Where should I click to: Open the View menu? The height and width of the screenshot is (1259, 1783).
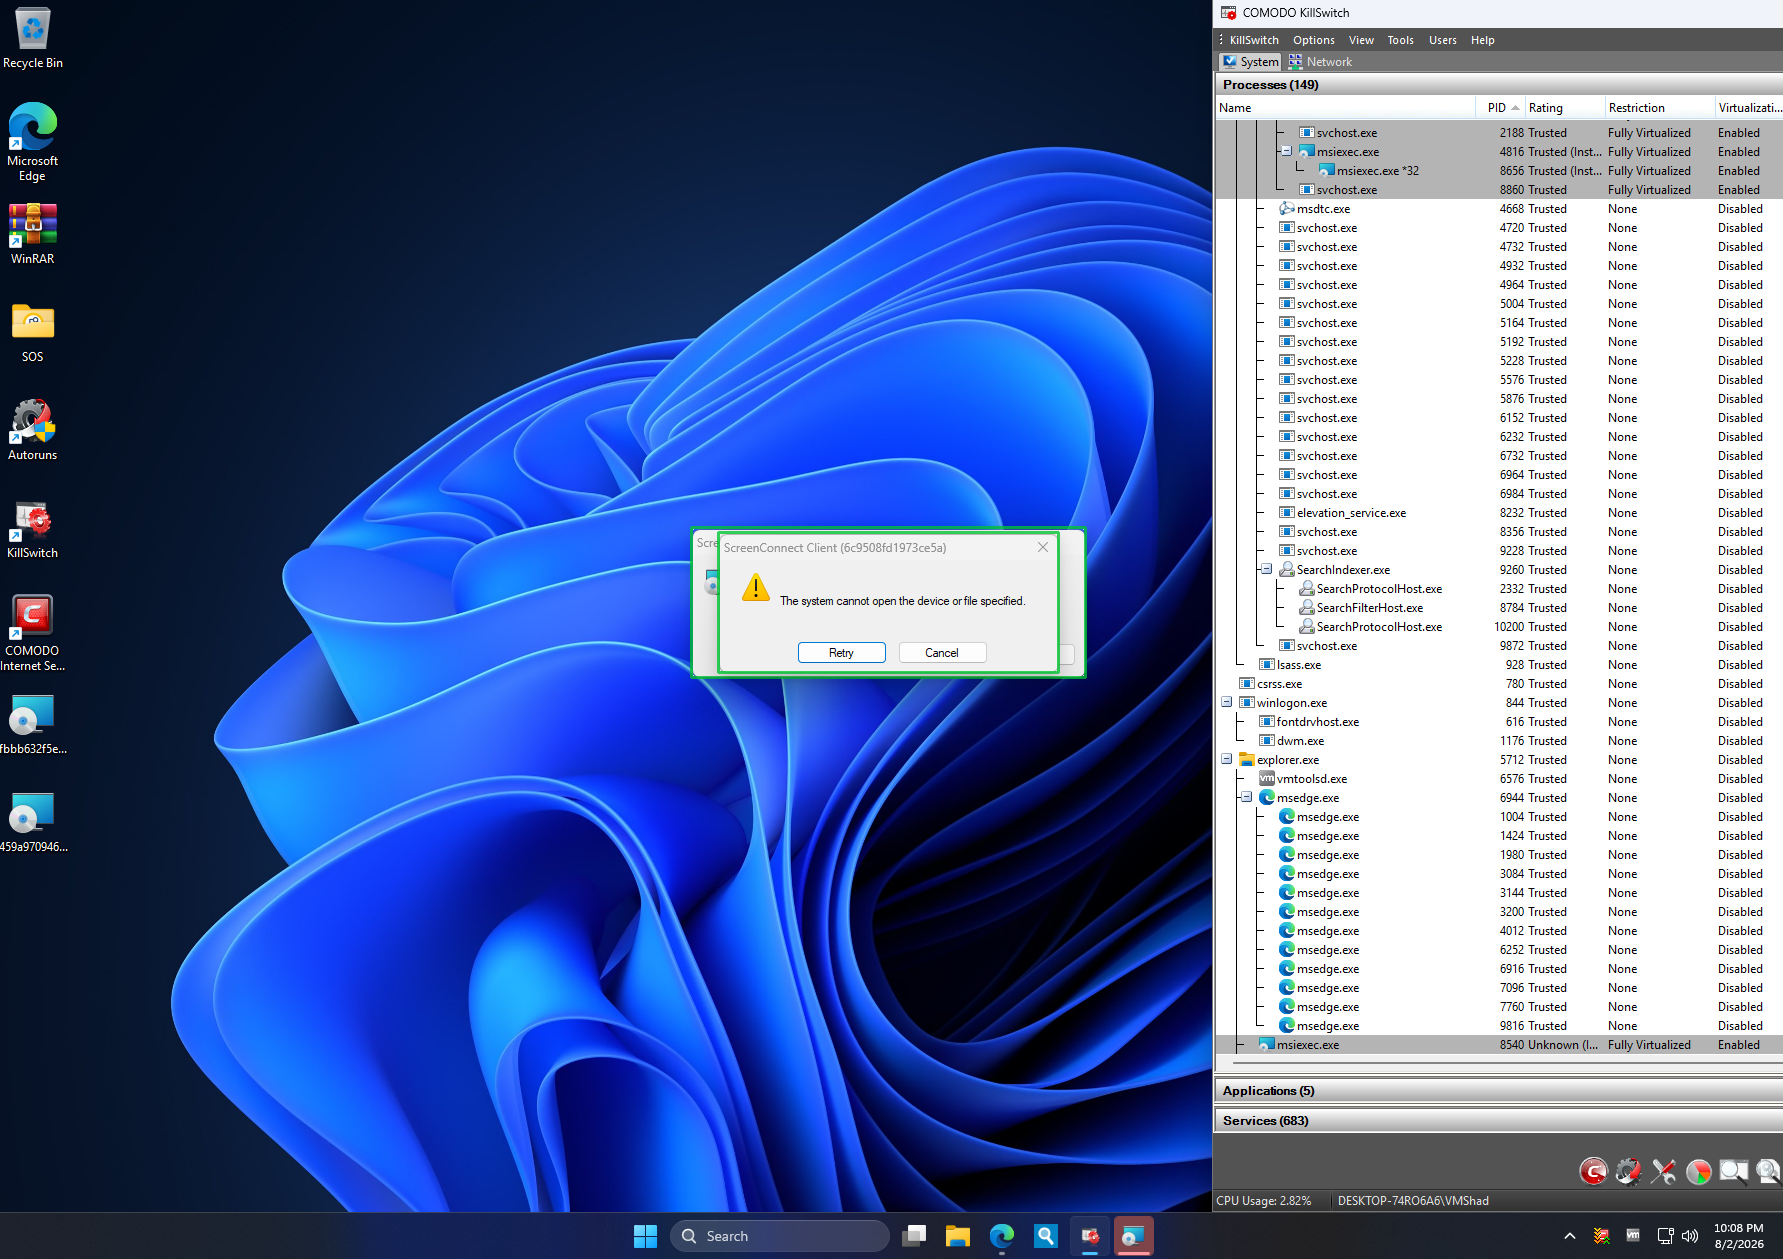(1361, 40)
